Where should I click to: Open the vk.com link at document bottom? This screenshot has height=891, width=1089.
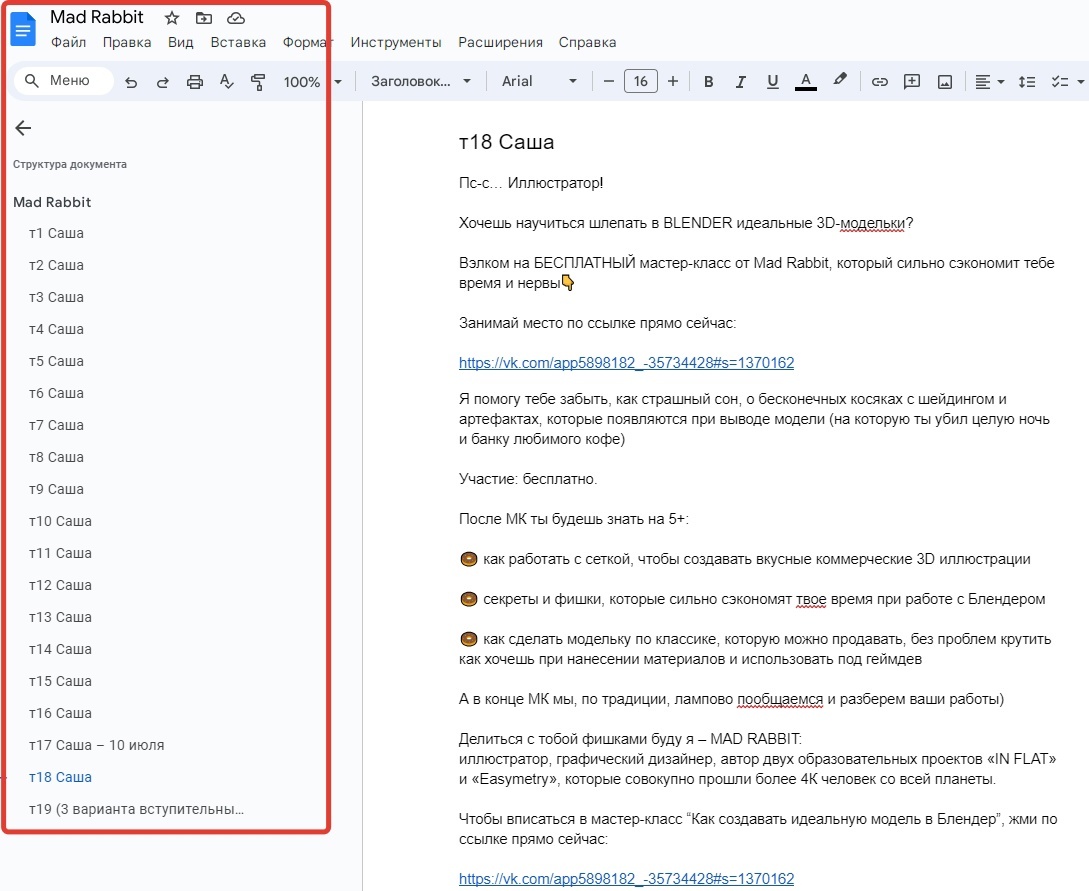click(x=626, y=878)
